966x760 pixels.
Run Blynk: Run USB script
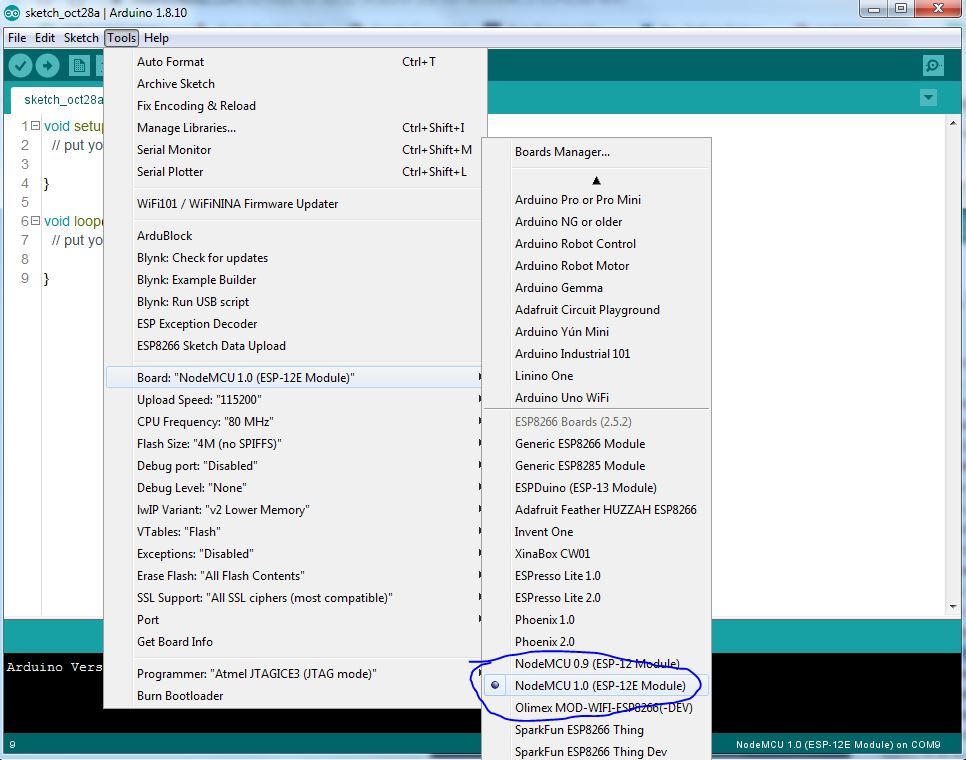294,302
